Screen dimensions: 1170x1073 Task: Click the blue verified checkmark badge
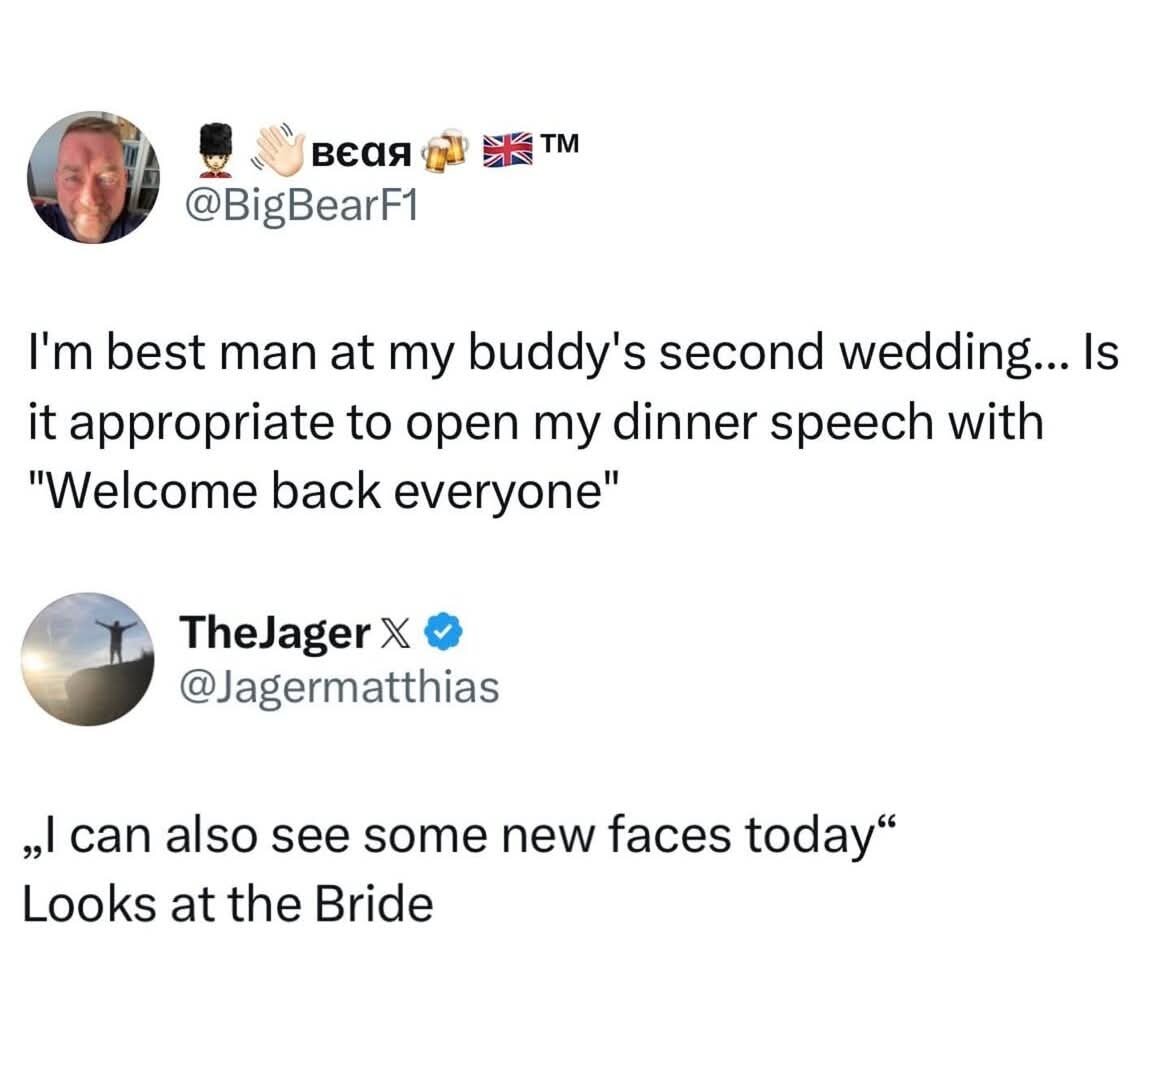coord(444,633)
